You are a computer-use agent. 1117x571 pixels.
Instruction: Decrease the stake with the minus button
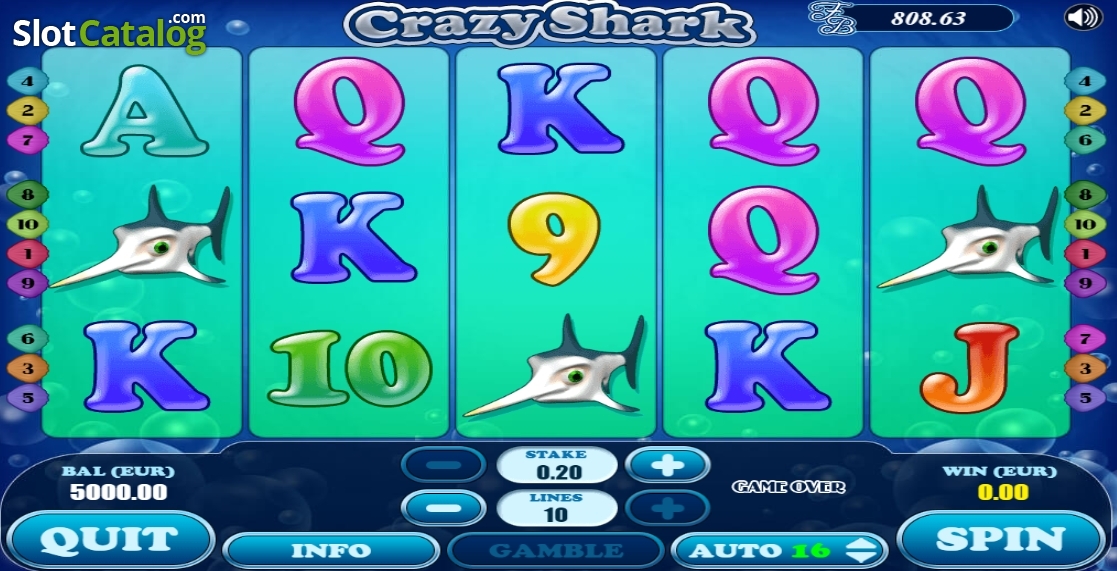444,466
